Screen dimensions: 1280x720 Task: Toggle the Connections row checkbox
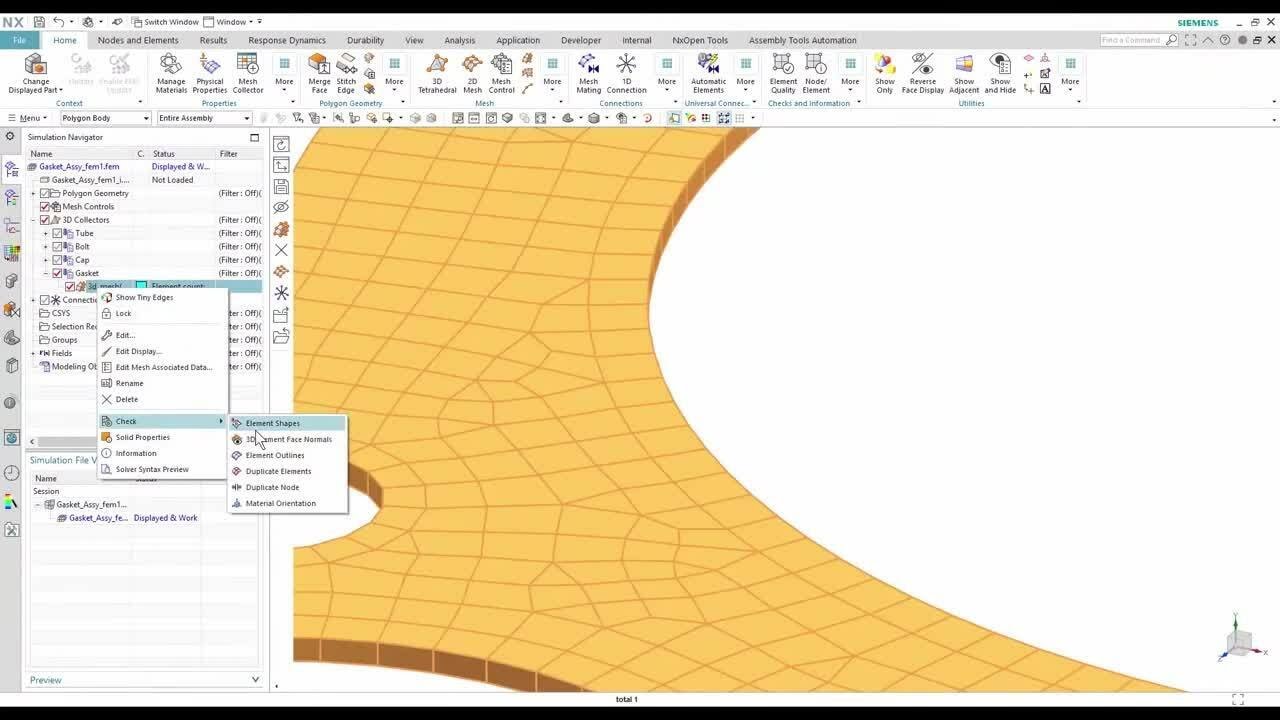coord(45,300)
